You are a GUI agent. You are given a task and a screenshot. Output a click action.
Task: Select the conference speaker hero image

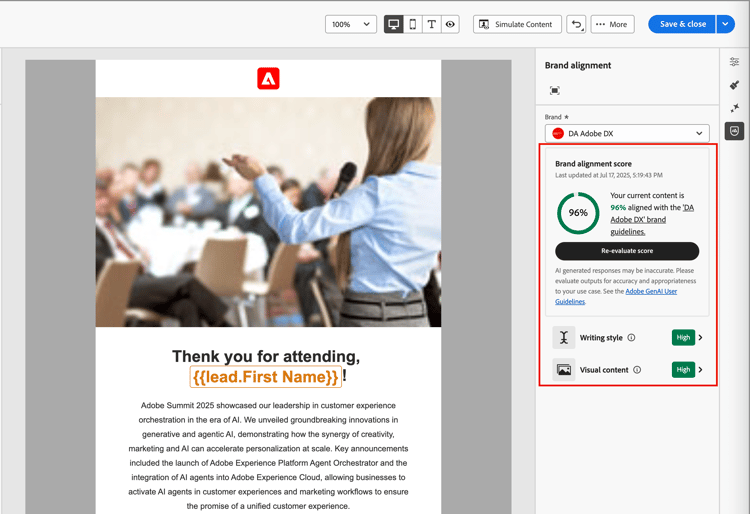point(268,212)
